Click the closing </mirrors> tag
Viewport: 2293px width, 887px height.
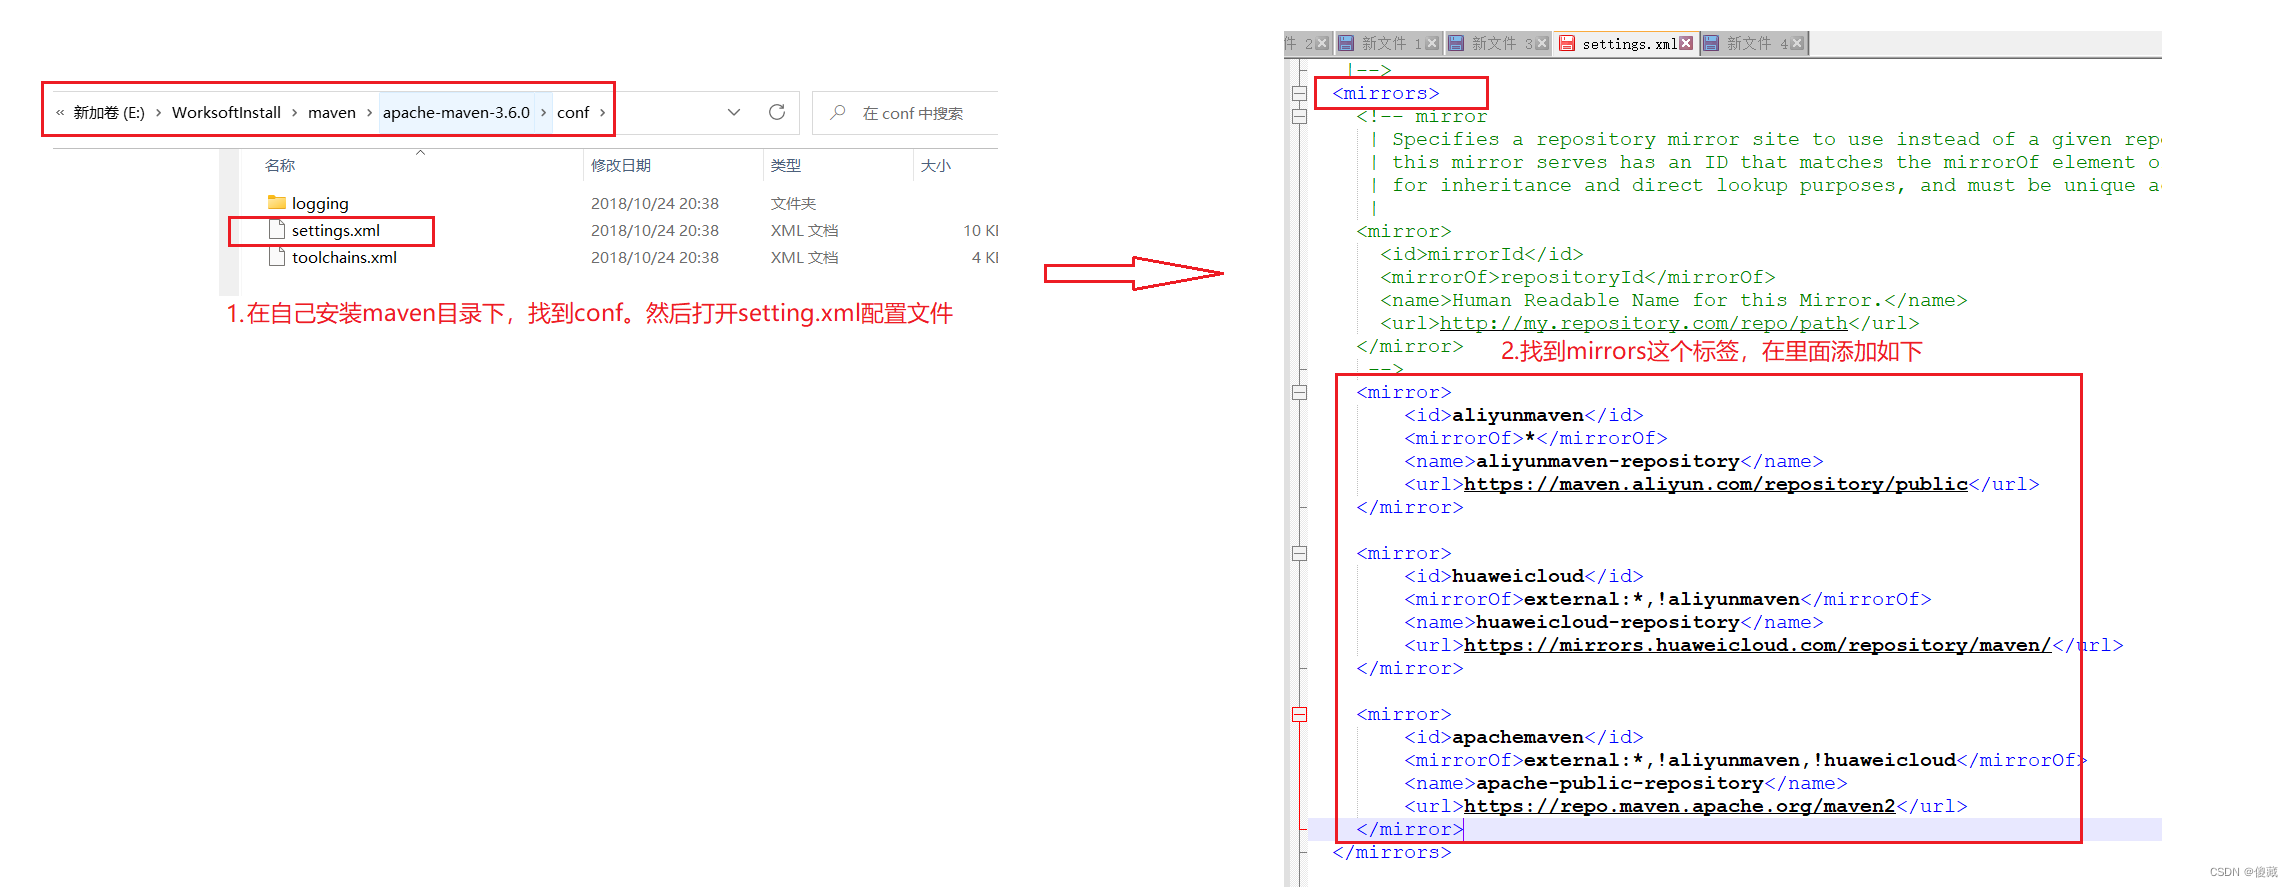1392,852
